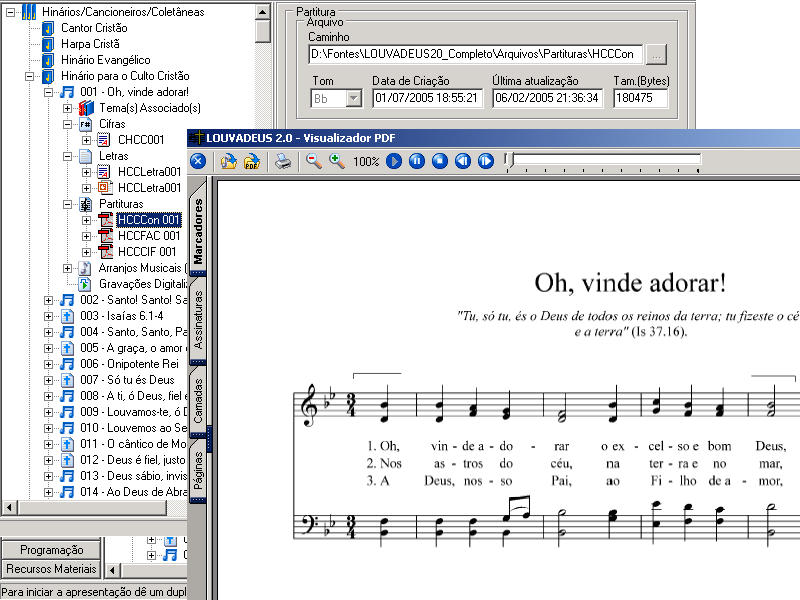Open the Assinaturas side tab
This screenshot has height=600, width=800.
coord(198,320)
